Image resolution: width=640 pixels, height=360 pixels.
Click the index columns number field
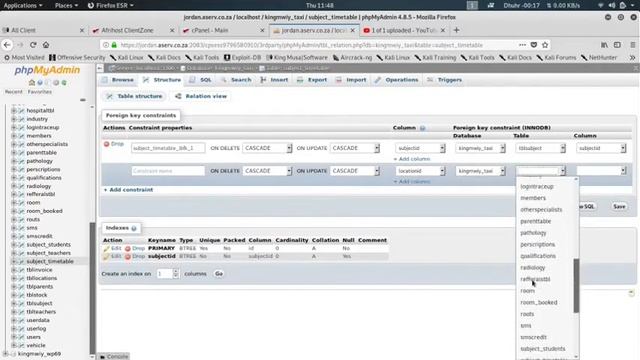pos(167,274)
